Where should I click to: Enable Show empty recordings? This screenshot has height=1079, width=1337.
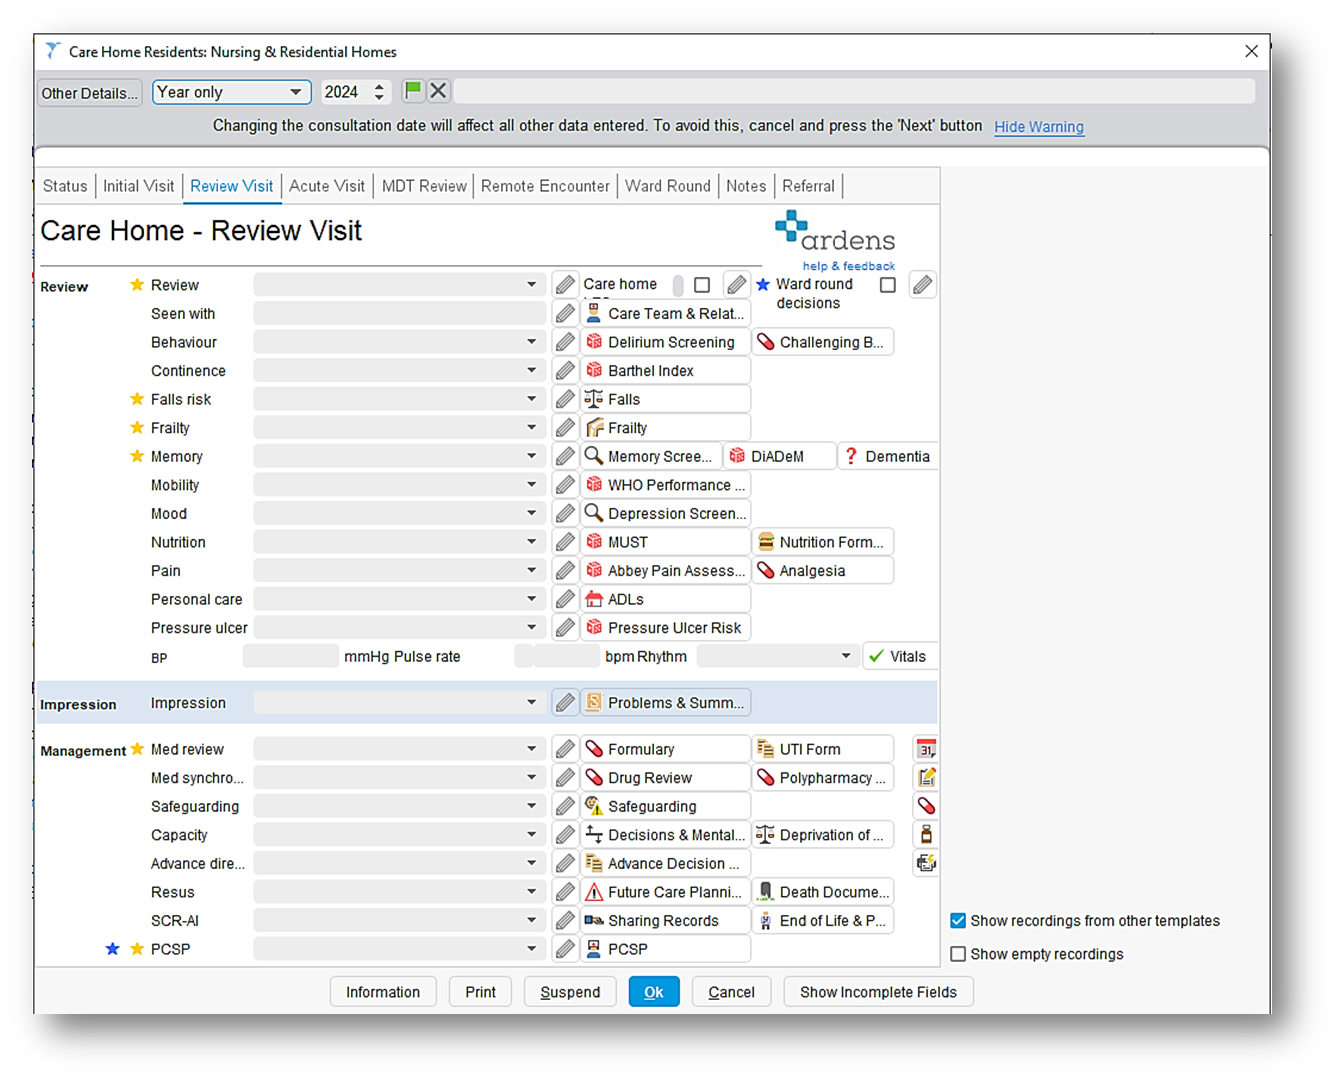[x=958, y=954]
